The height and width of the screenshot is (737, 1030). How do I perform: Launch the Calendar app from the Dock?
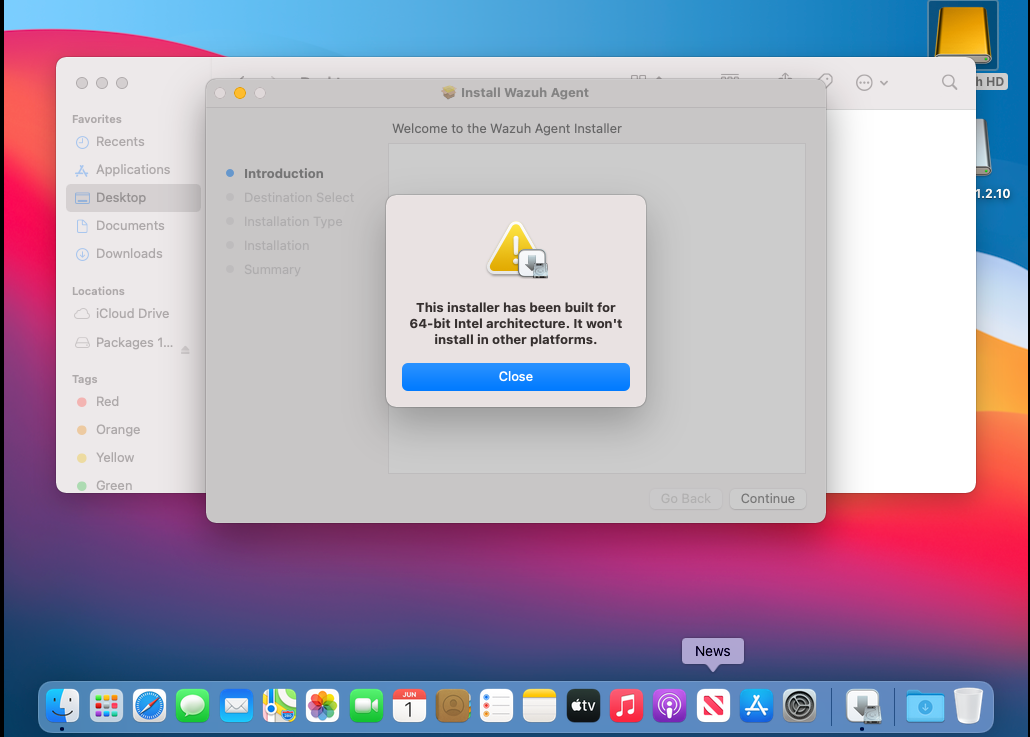[409, 706]
